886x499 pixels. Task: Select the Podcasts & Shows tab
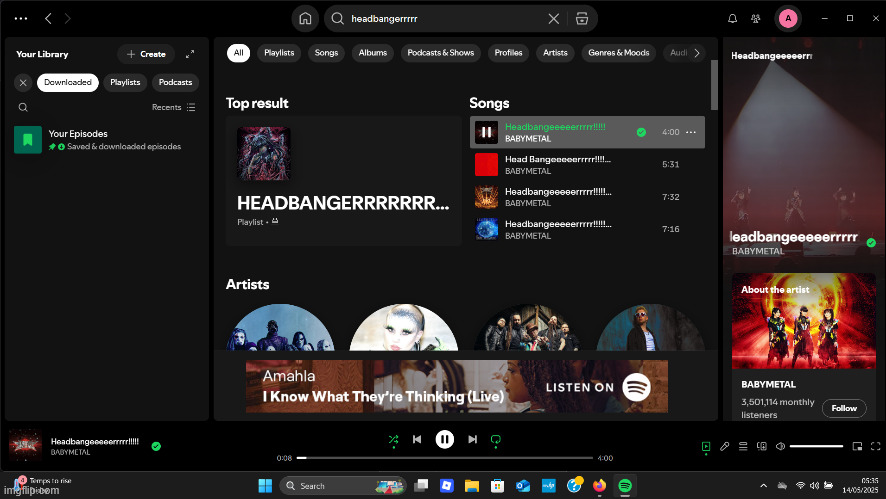(x=441, y=53)
